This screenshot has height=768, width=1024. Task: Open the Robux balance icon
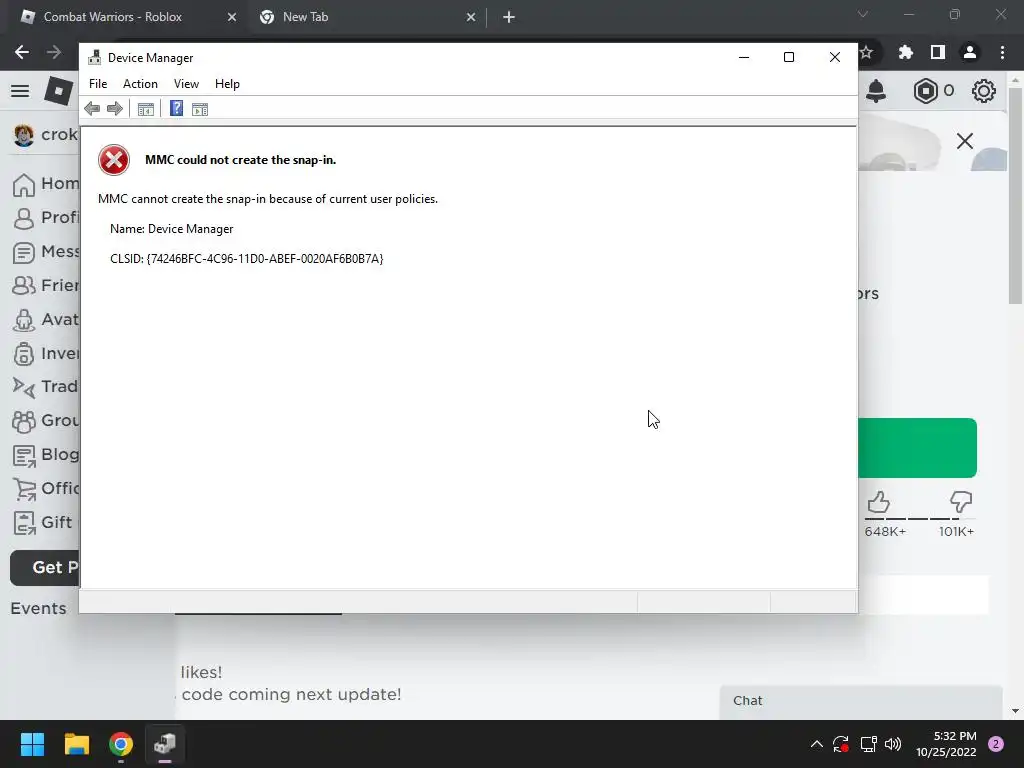(x=925, y=91)
